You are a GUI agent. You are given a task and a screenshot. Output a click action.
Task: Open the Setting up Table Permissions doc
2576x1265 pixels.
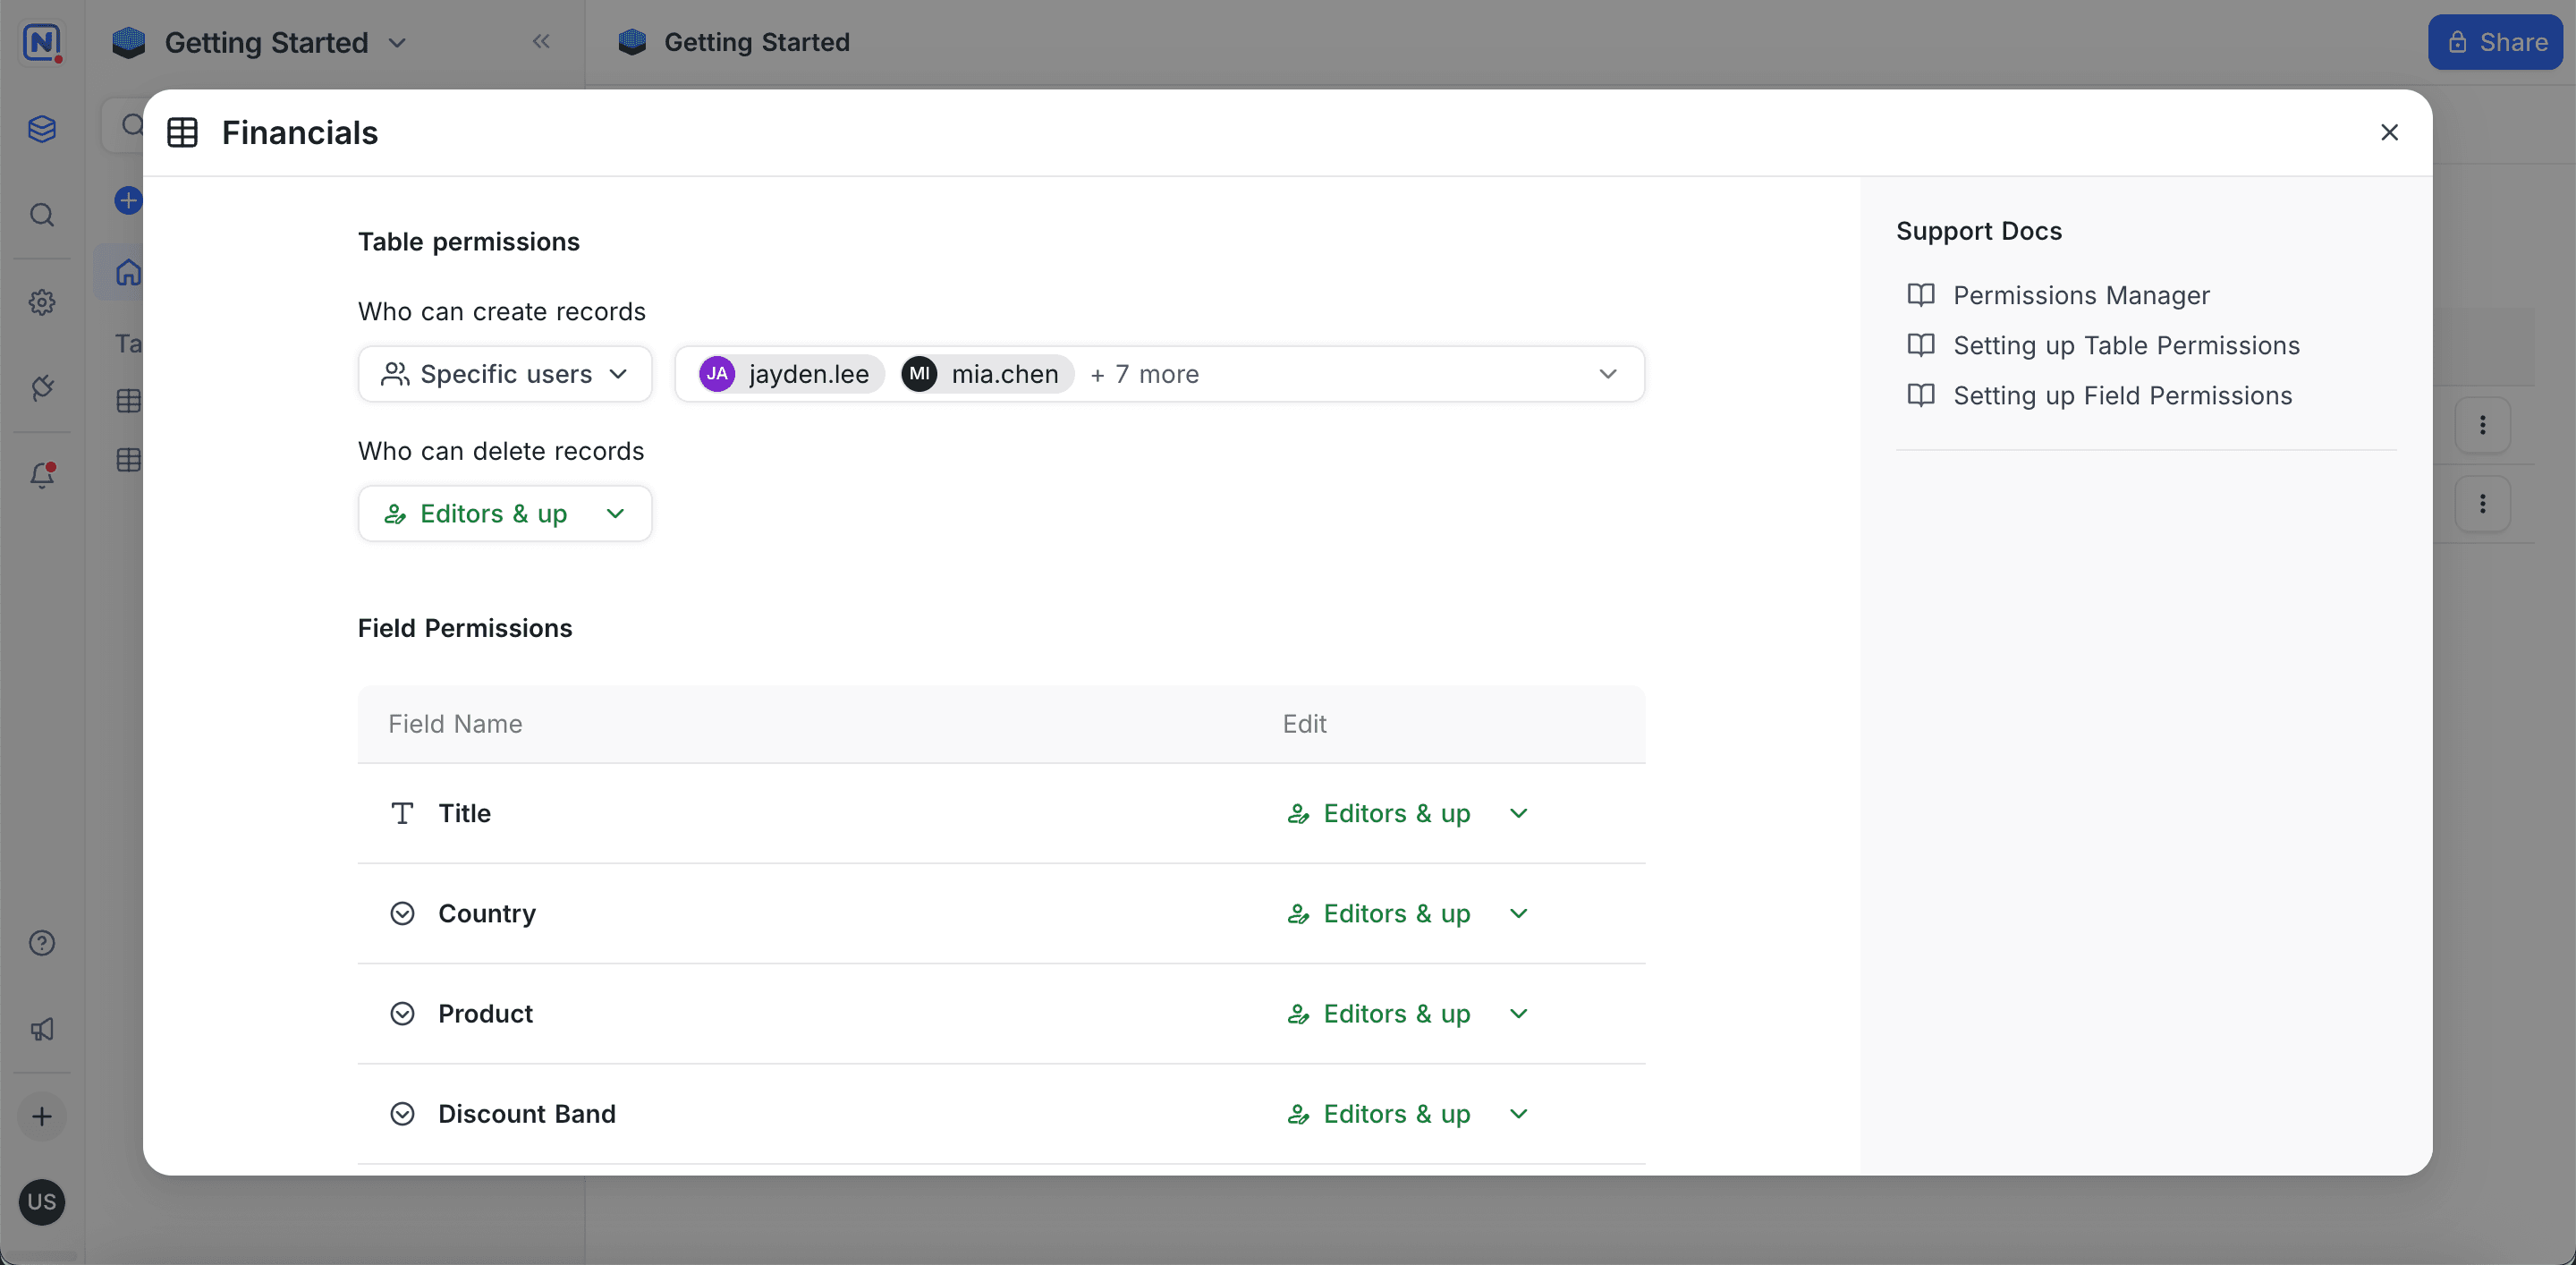[2125, 344]
